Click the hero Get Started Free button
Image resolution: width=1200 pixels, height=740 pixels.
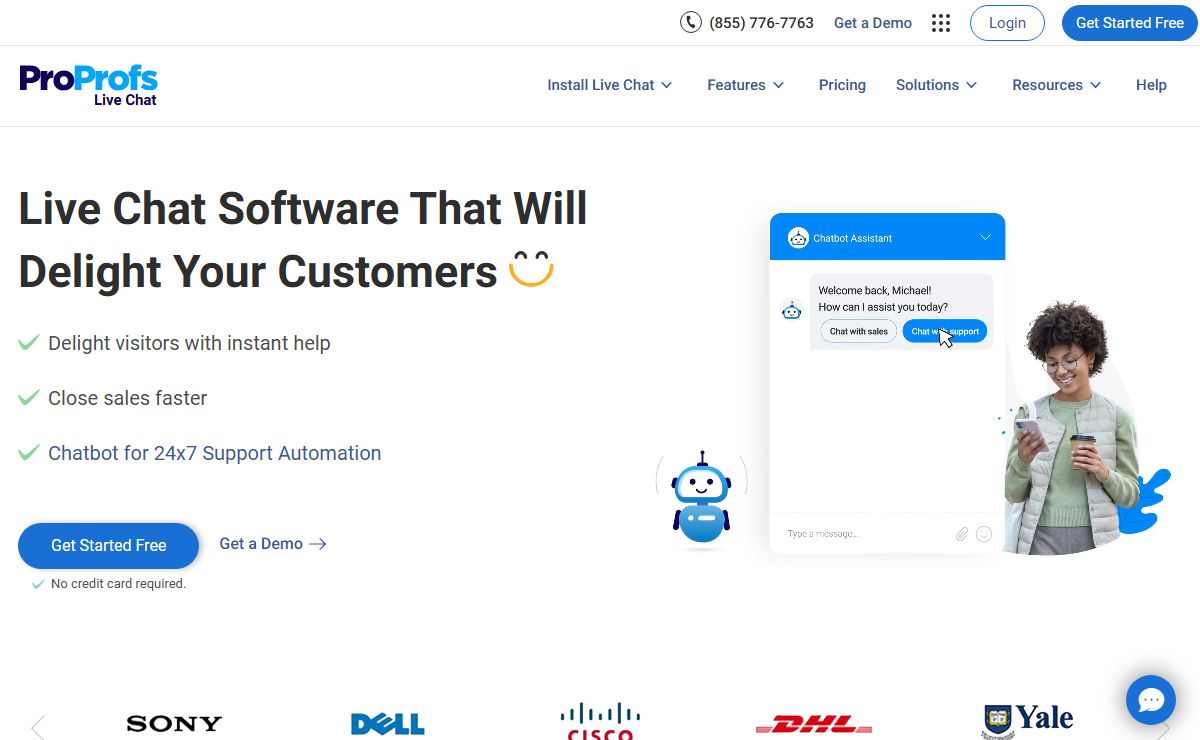(109, 545)
